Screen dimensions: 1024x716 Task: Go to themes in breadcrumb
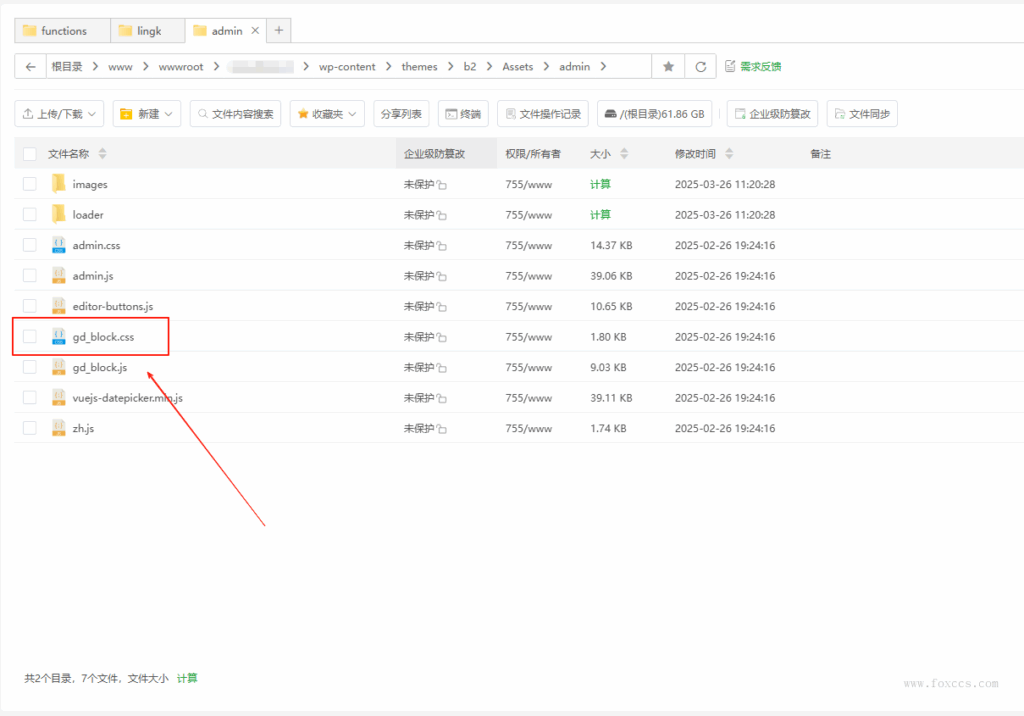pyautogui.click(x=419, y=67)
